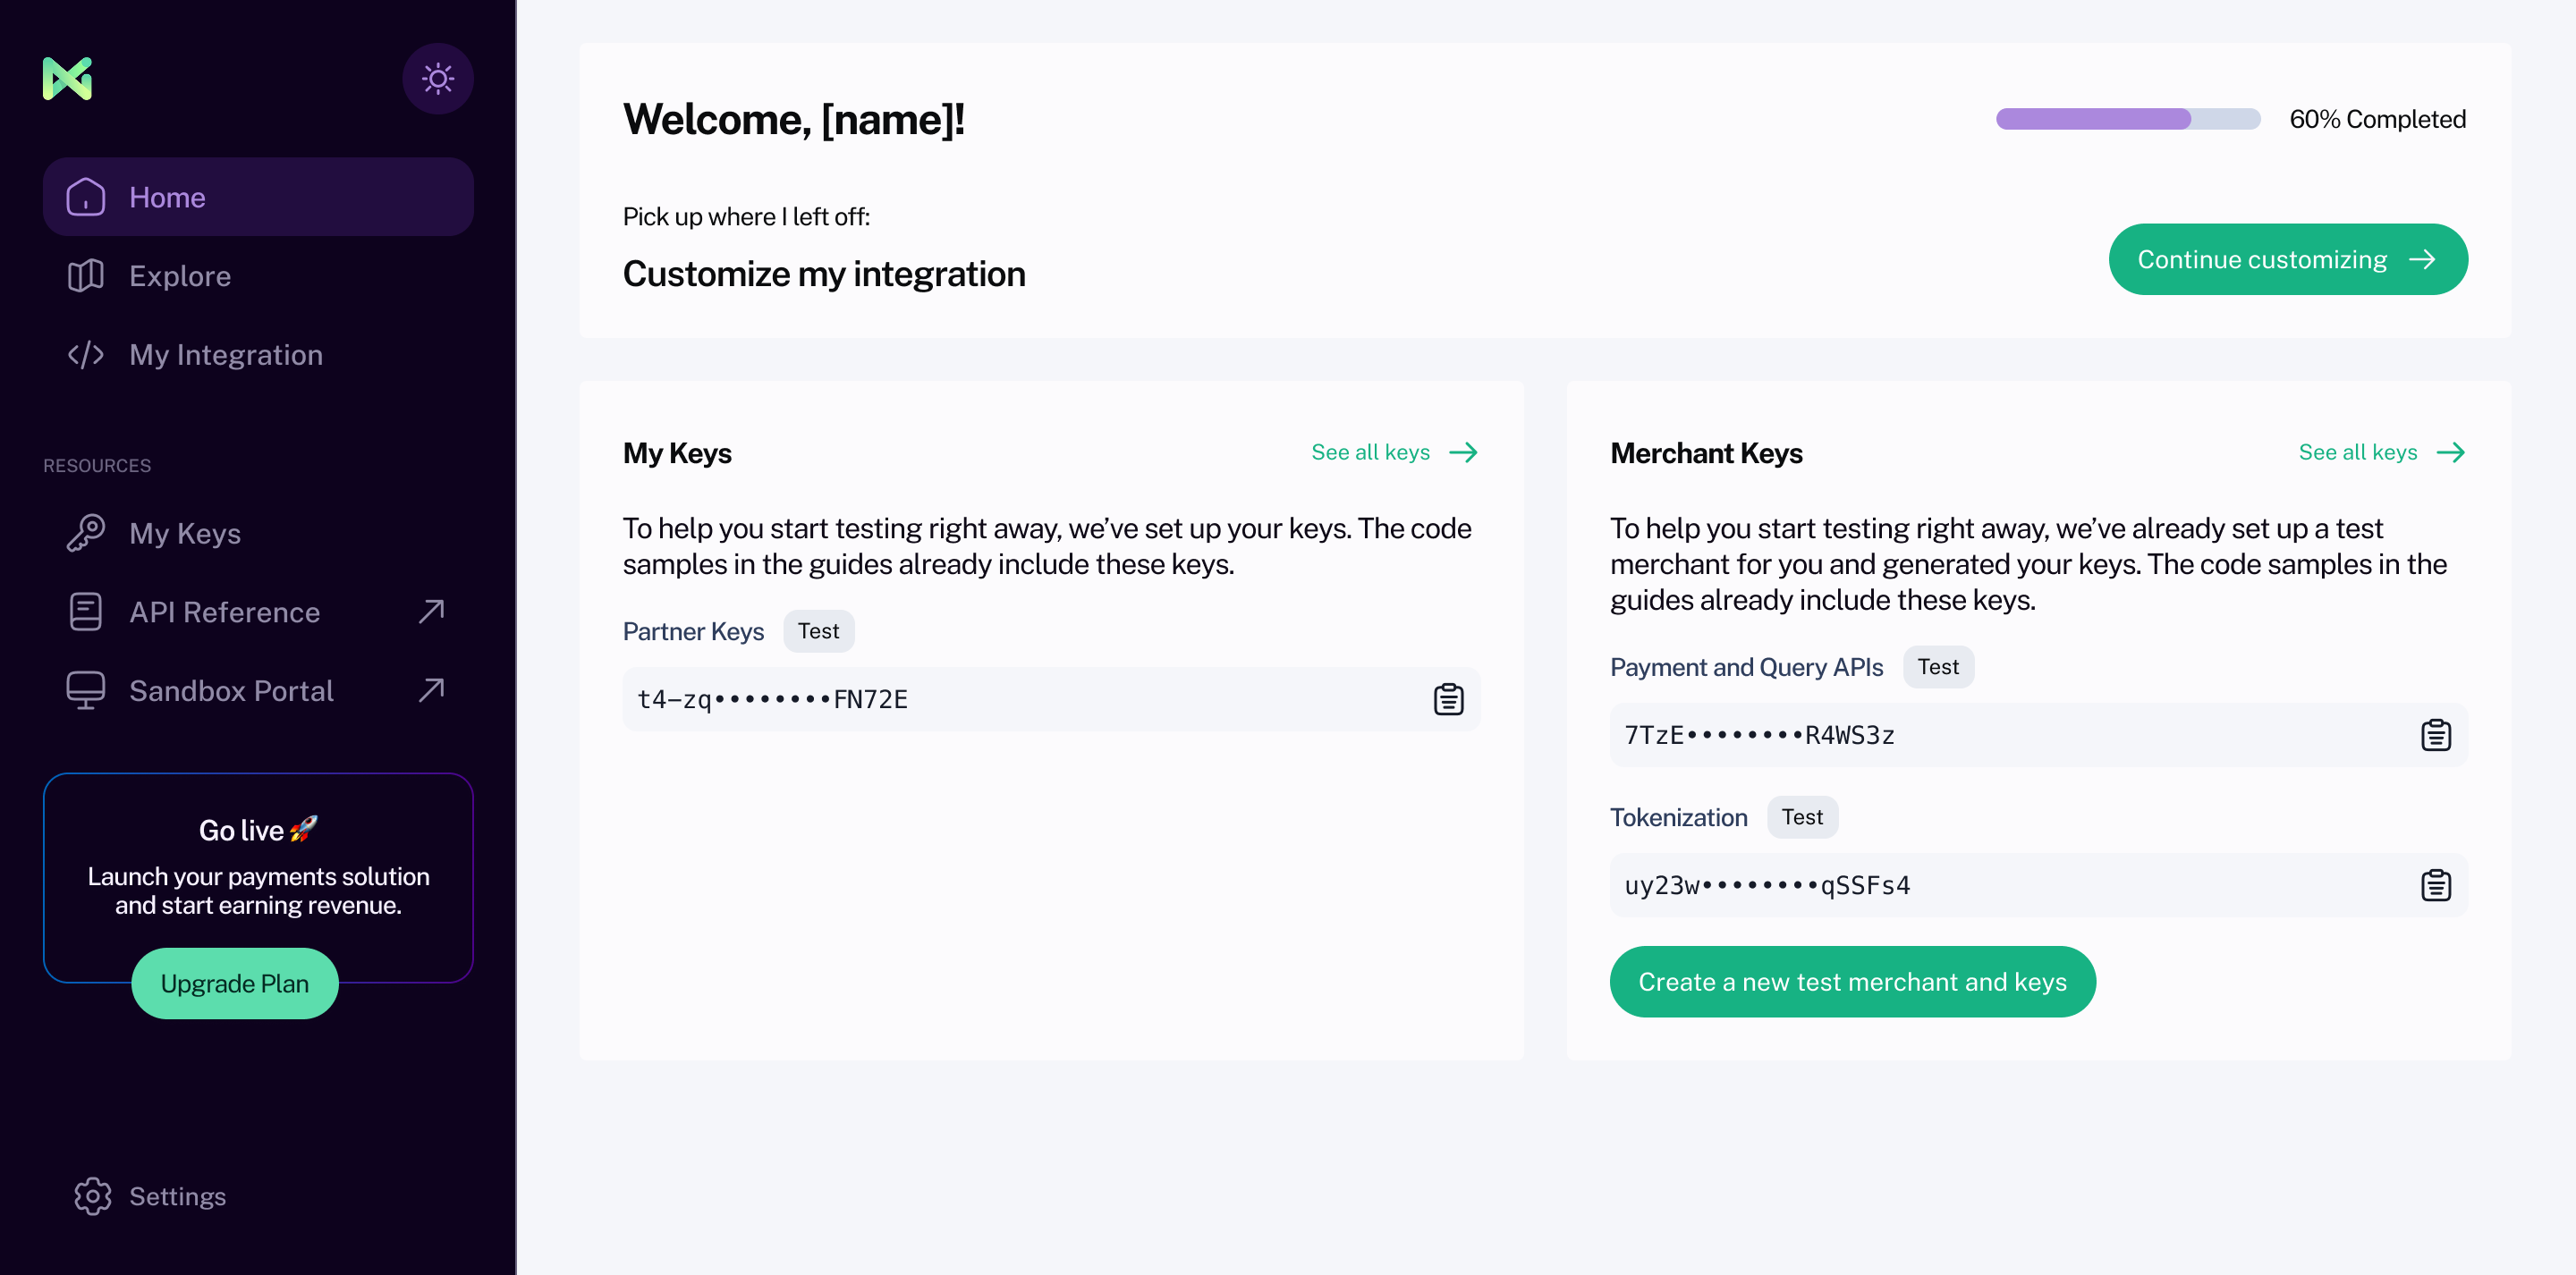Click the 'Partner Keys' label

pos(693,631)
